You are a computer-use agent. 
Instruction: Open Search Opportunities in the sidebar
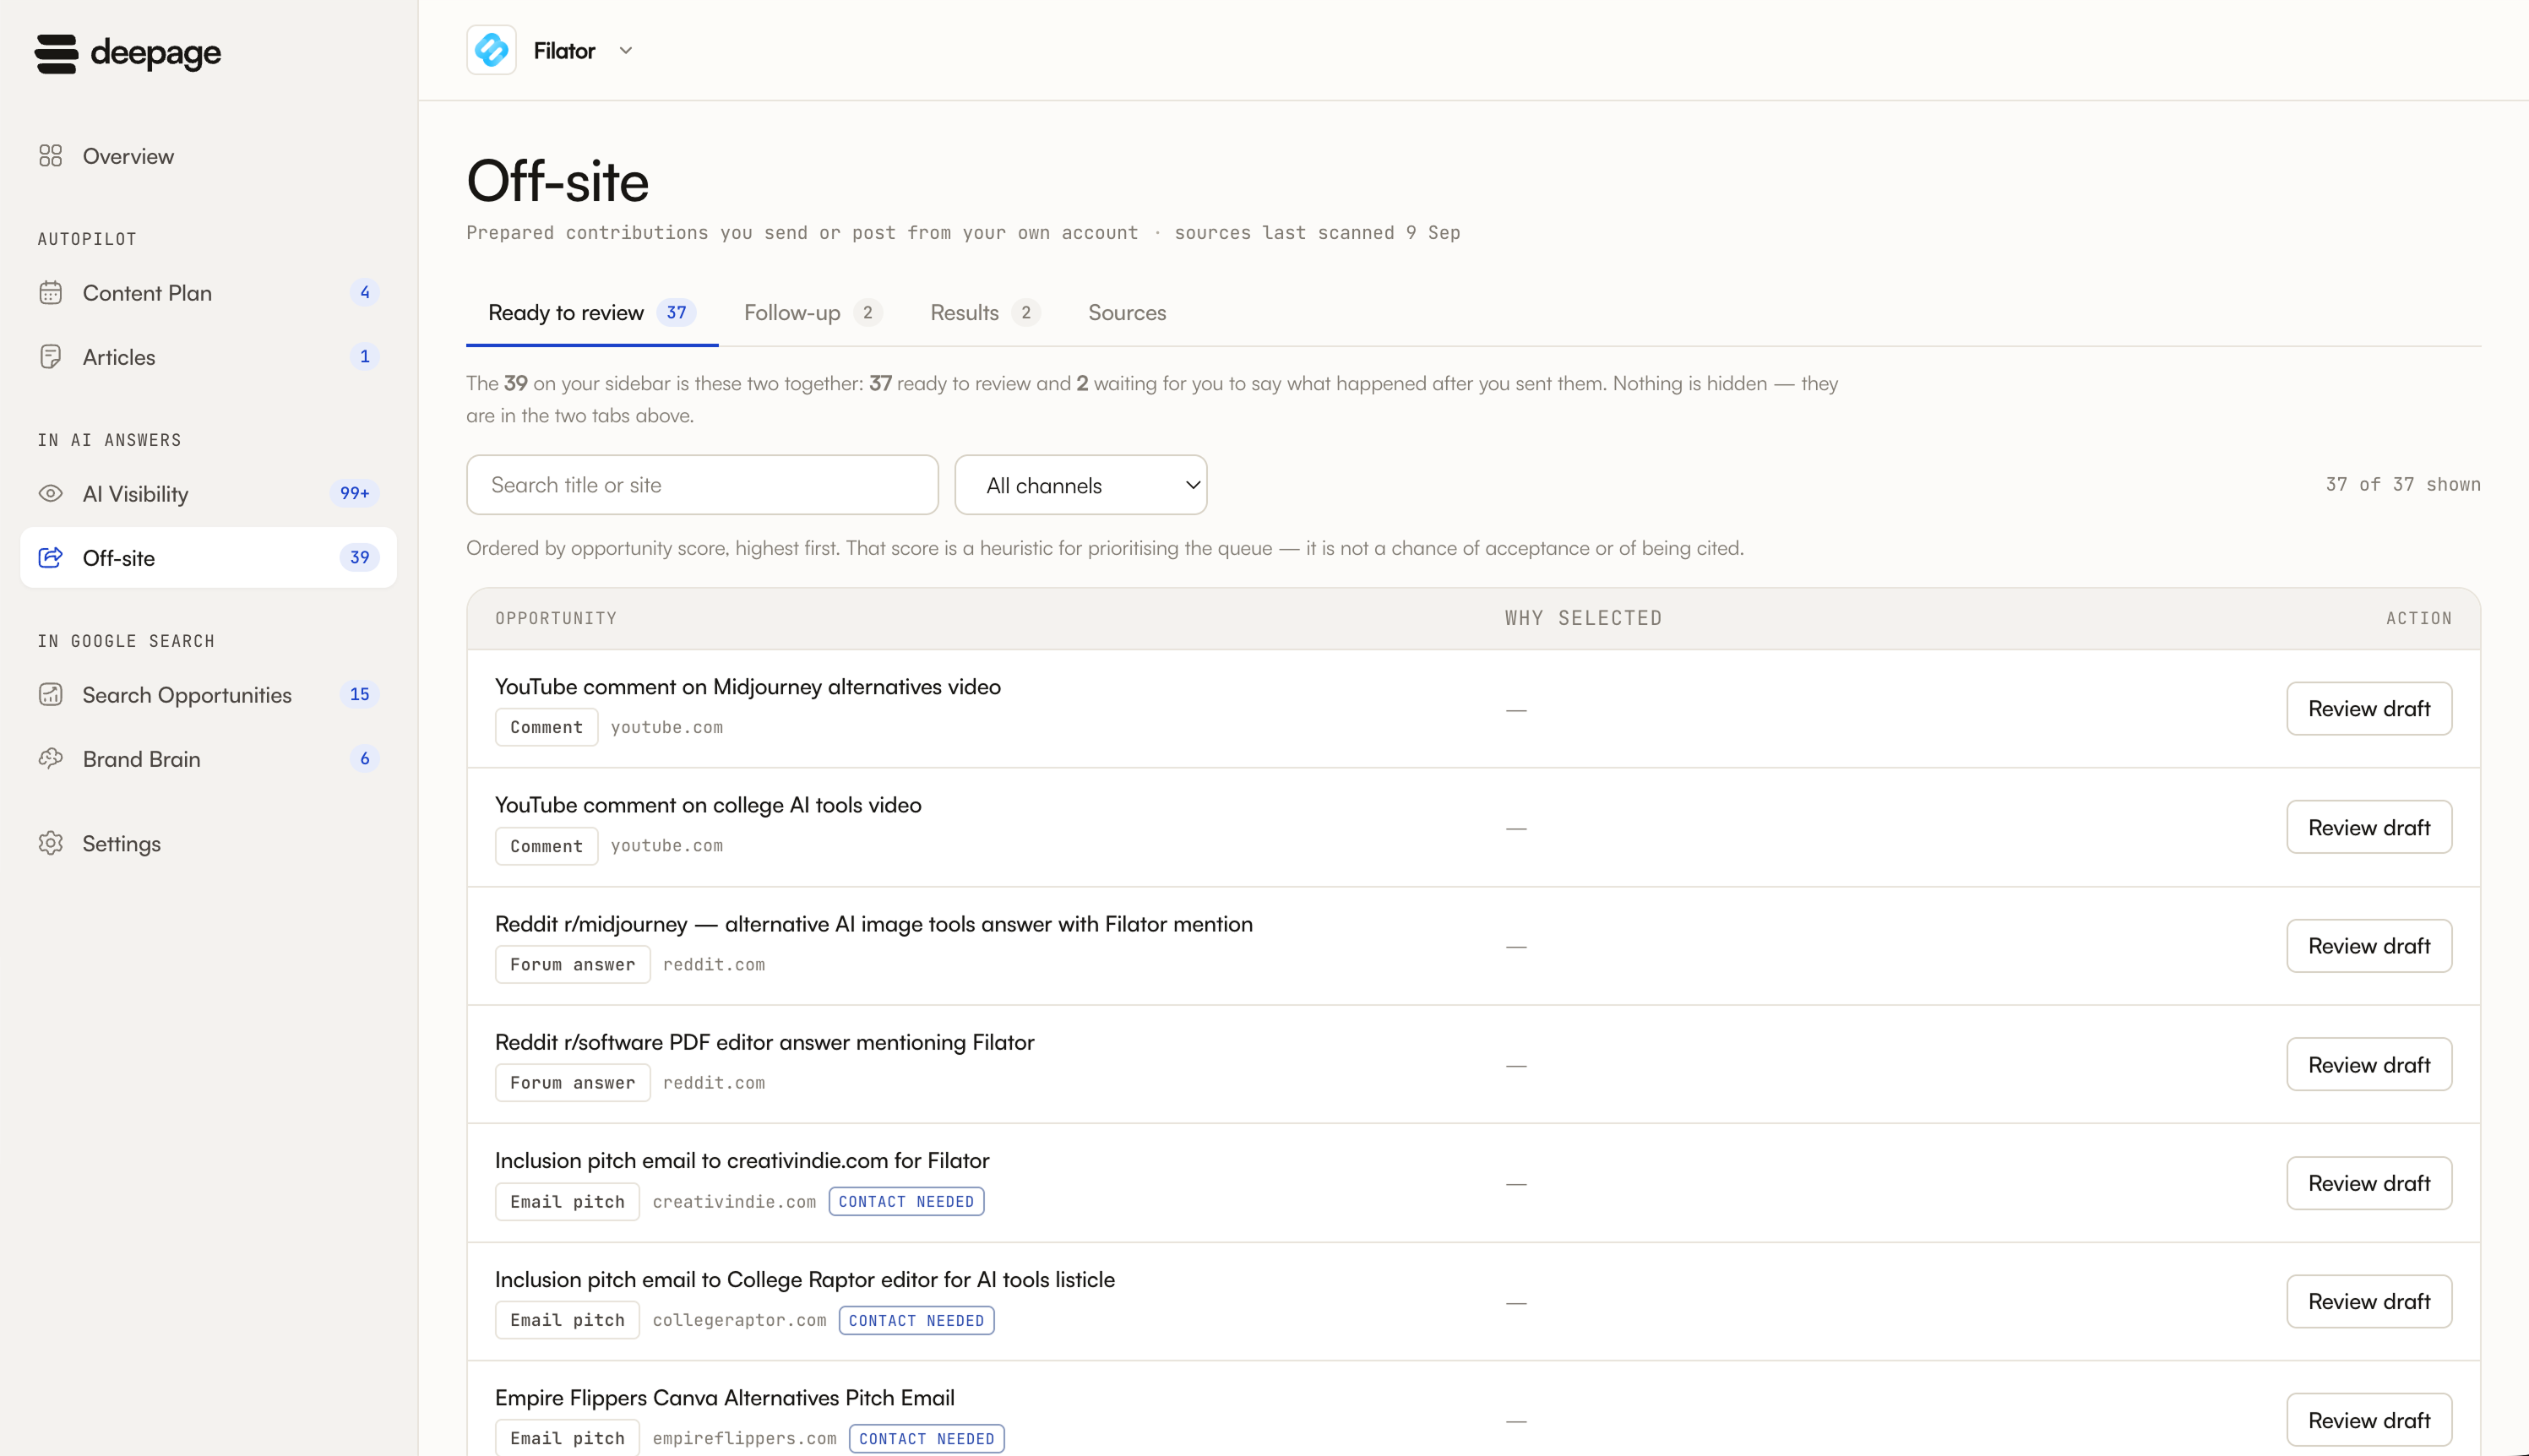click(208, 695)
